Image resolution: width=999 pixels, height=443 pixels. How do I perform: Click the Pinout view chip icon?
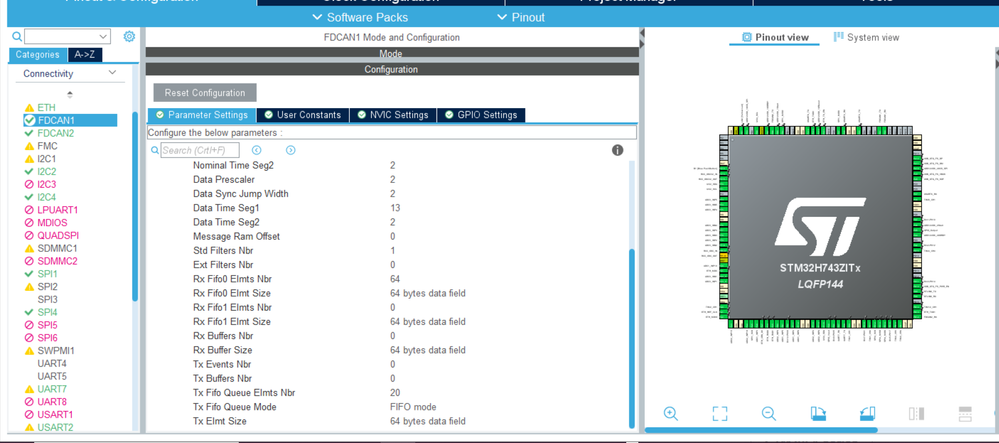(x=747, y=37)
